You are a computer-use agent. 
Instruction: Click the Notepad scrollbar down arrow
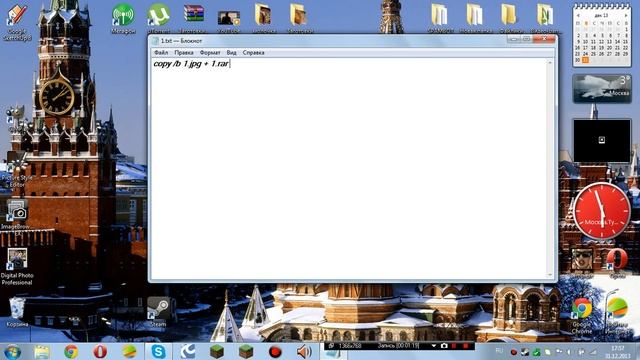(x=550, y=275)
